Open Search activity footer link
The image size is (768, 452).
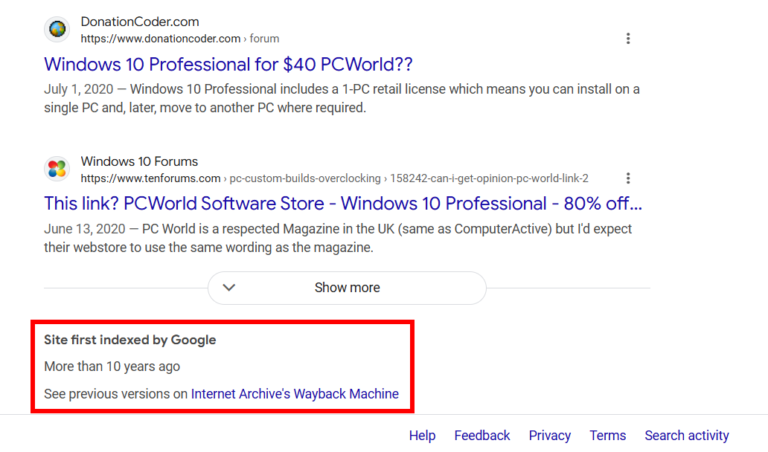click(687, 435)
